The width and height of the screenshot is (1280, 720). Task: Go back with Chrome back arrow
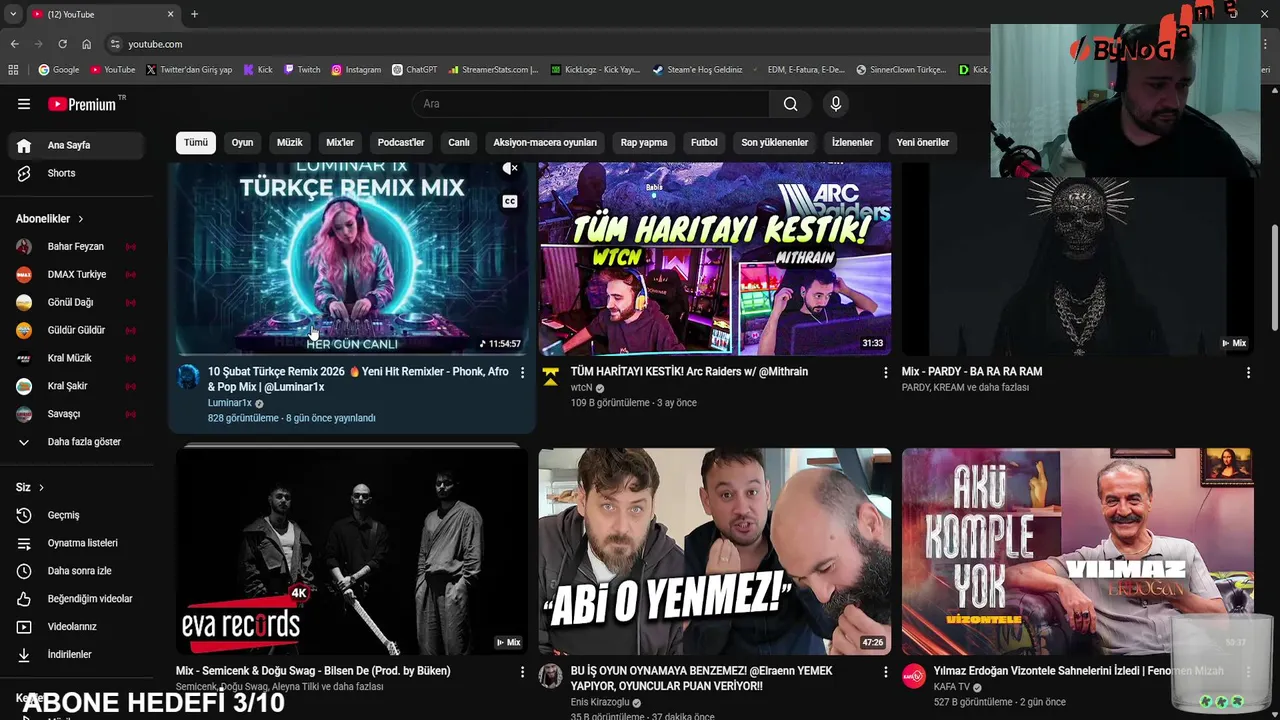[14, 44]
